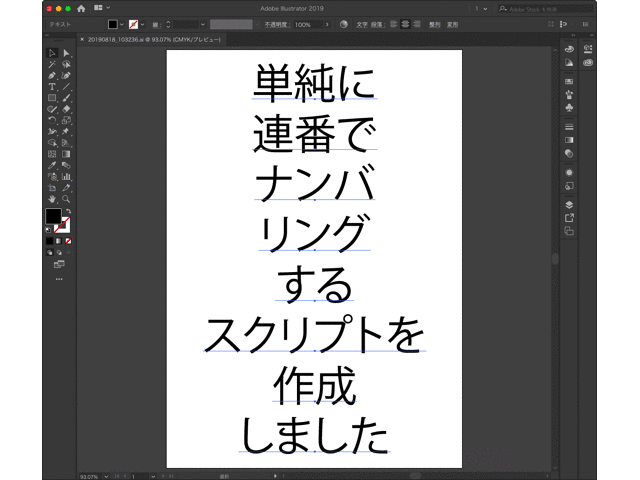Viewport: 640px width, 480px height.
Task: Open Home screen icon
Action: click(81, 8)
